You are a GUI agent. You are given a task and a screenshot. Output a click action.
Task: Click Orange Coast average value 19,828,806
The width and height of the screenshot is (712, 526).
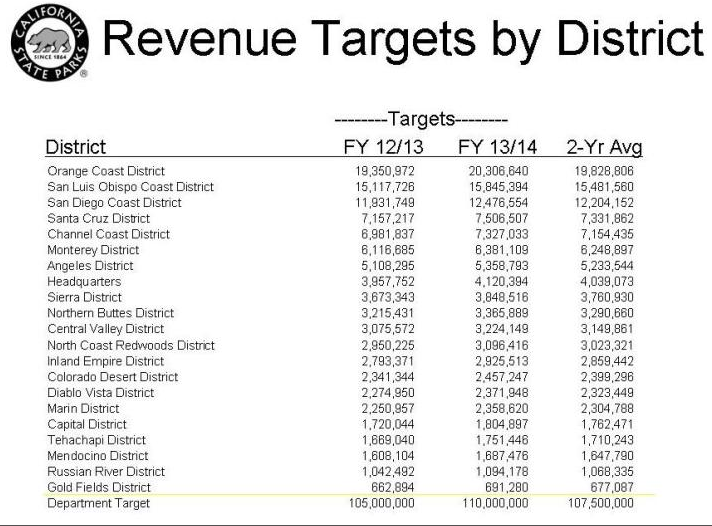(x=604, y=171)
